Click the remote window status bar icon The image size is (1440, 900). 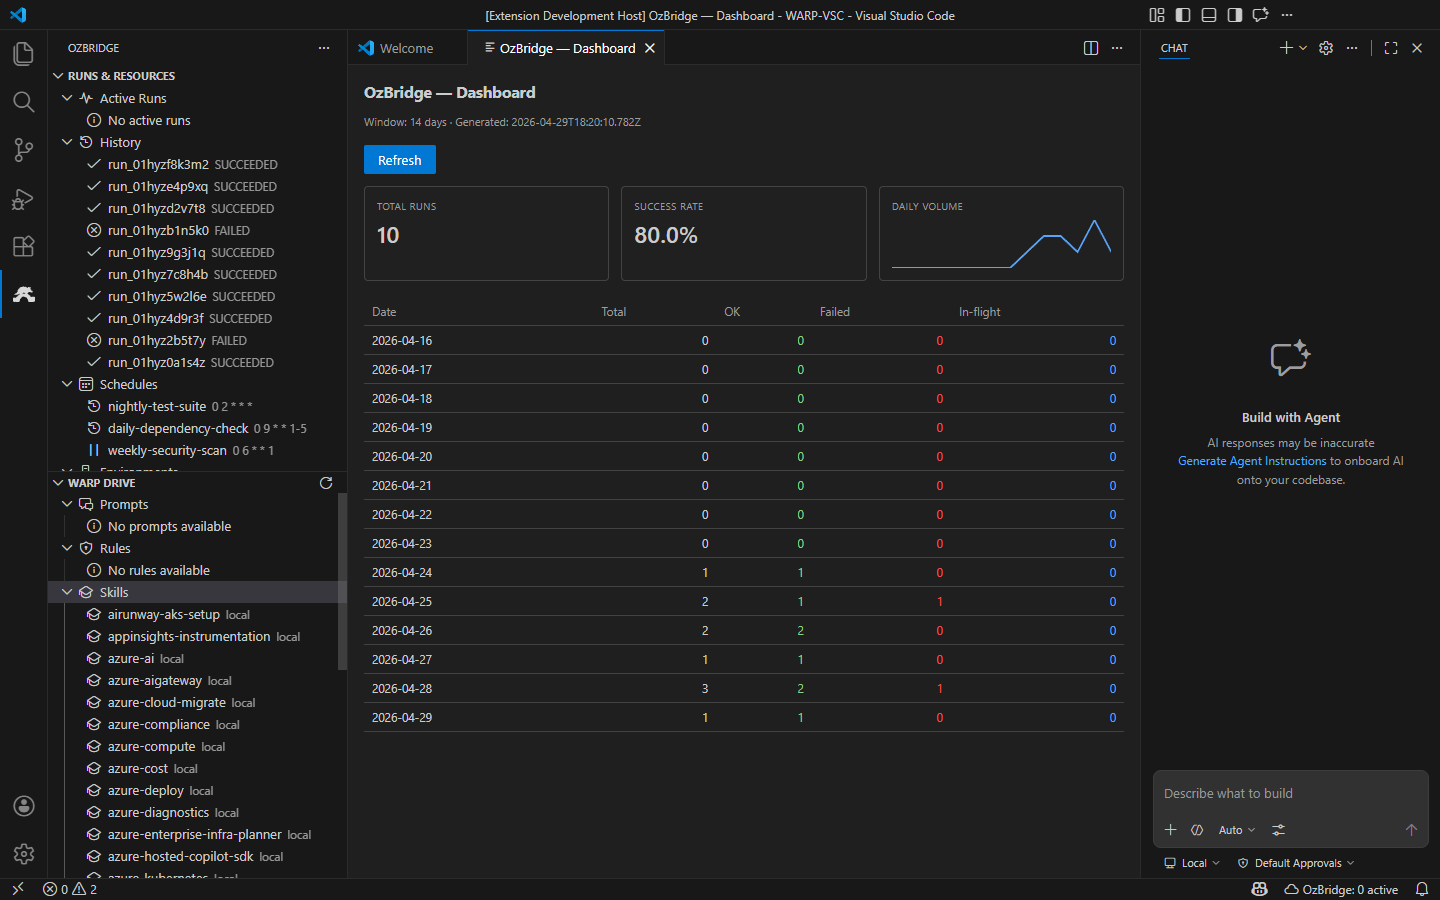pos(17,889)
